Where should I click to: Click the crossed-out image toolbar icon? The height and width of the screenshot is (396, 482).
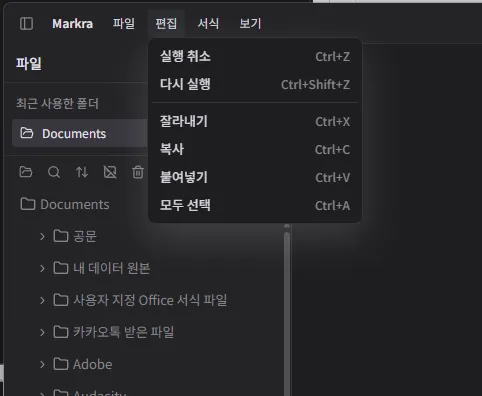(x=110, y=172)
